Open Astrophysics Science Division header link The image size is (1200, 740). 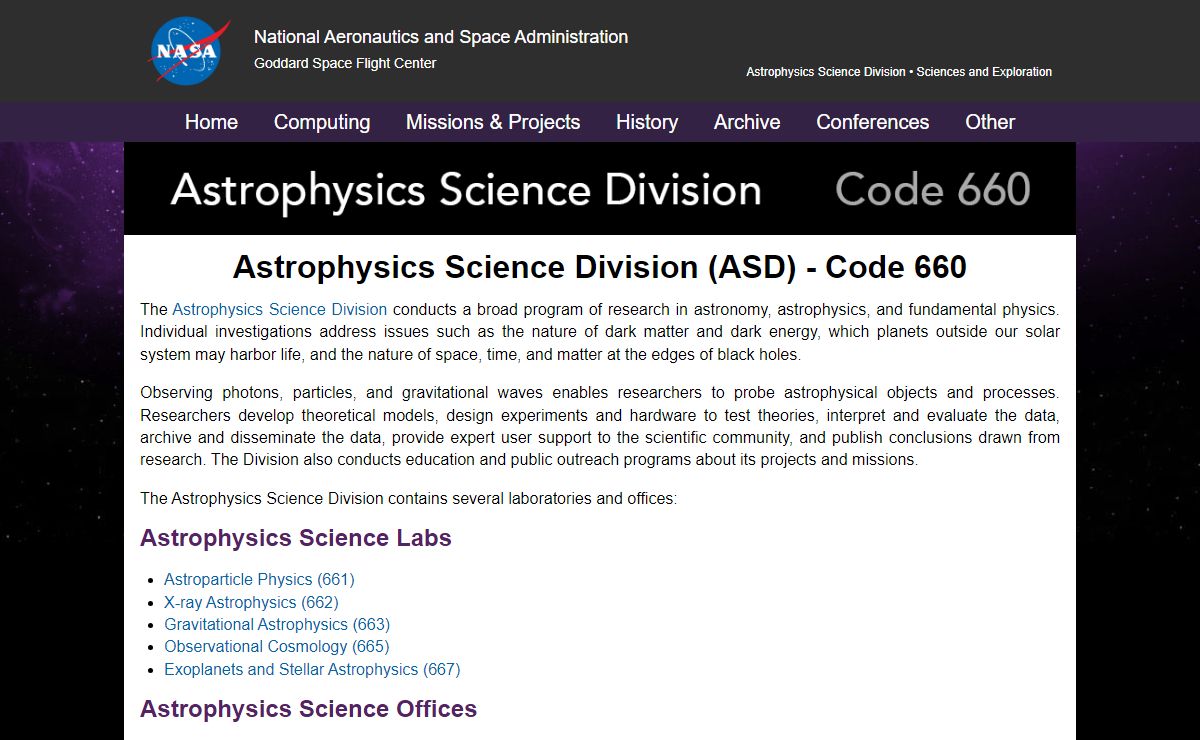coord(826,72)
